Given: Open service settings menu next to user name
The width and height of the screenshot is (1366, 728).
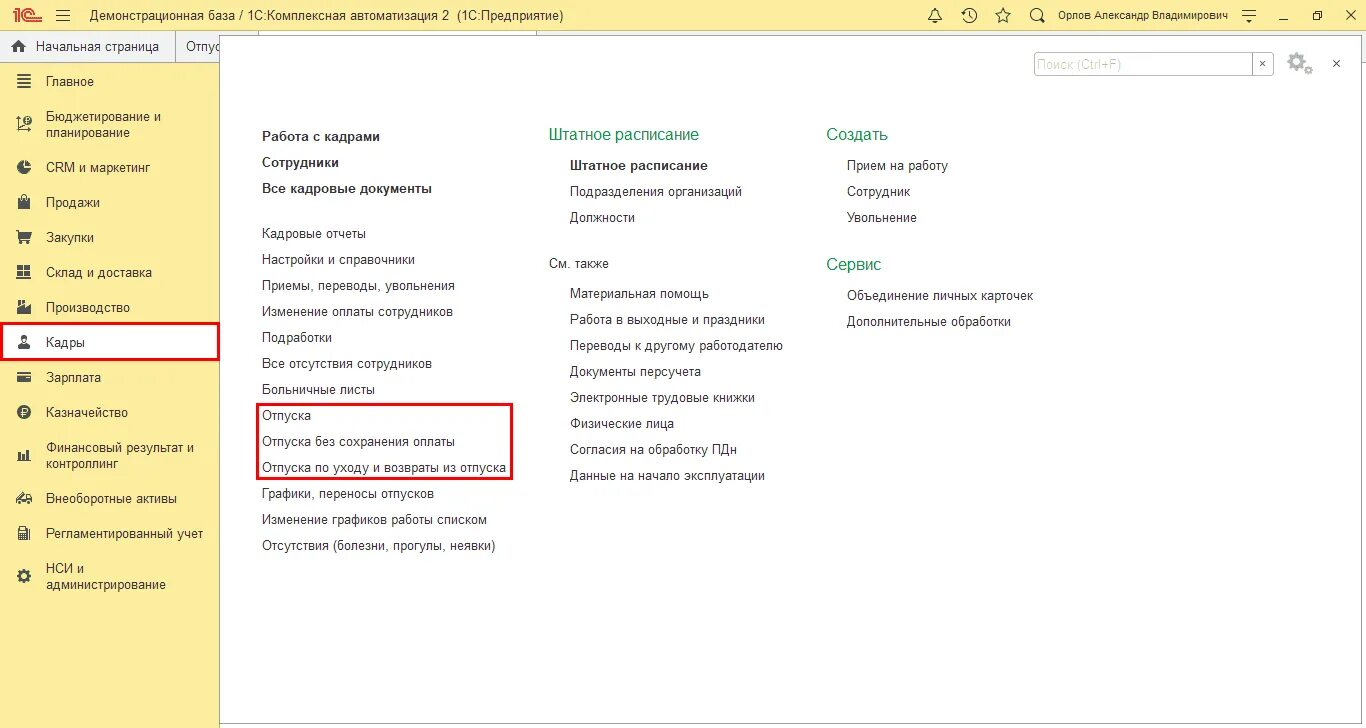Looking at the screenshot, I should [x=1249, y=16].
